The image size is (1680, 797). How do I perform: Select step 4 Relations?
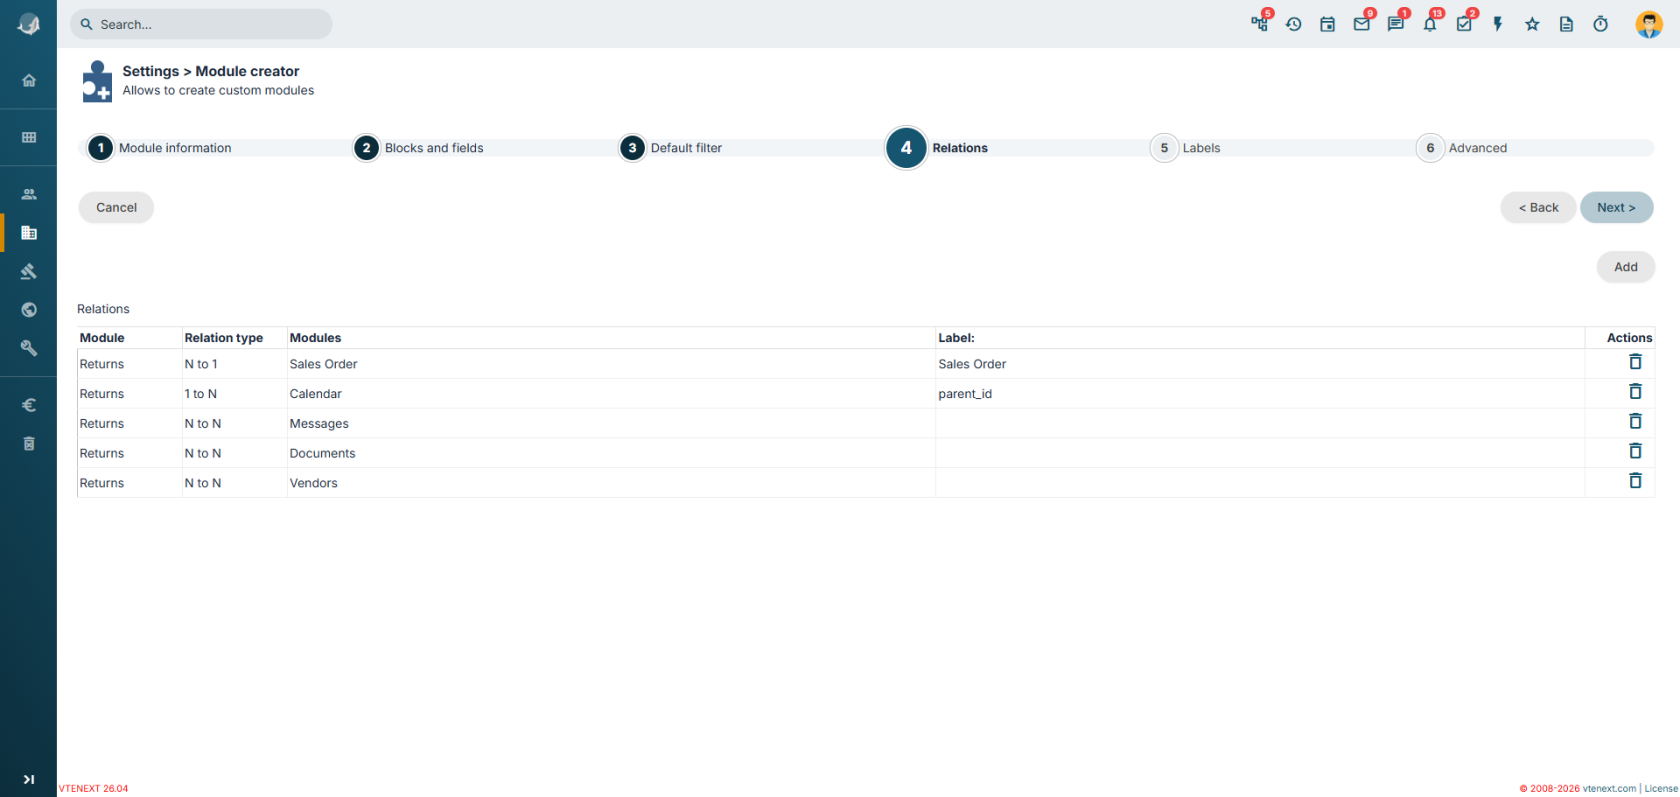pos(937,148)
